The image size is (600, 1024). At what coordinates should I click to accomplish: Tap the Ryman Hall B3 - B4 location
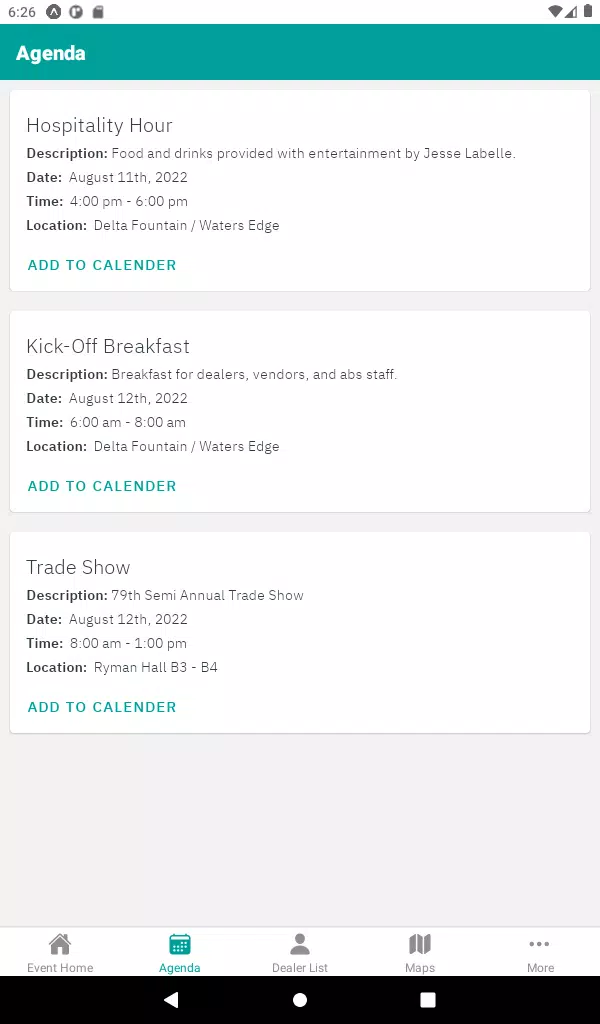(x=155, y=667)
